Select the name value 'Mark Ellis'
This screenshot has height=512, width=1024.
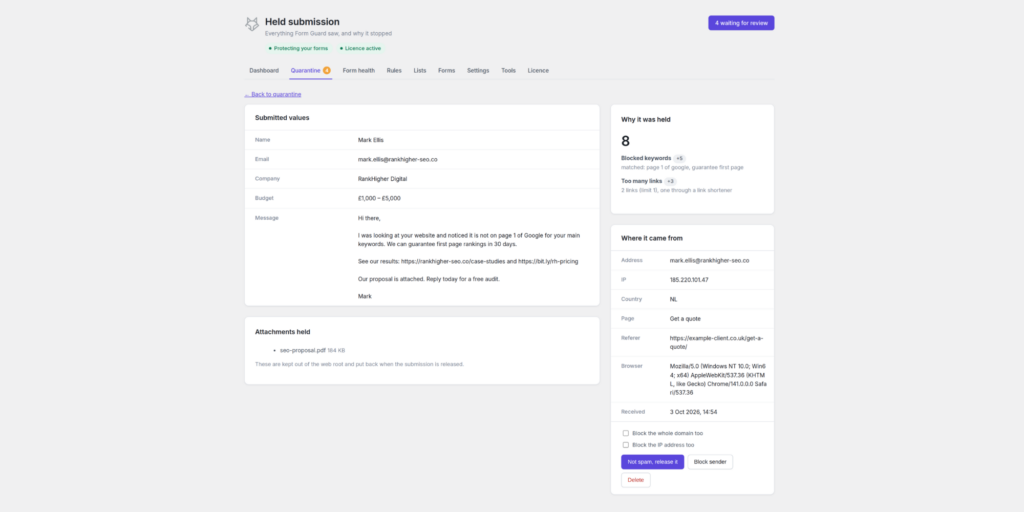point(371,140)
